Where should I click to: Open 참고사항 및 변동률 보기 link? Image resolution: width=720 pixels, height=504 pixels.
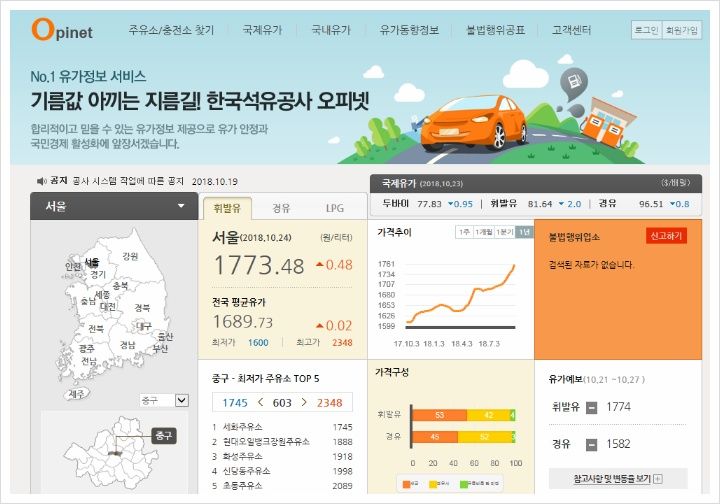coord(612,479)
